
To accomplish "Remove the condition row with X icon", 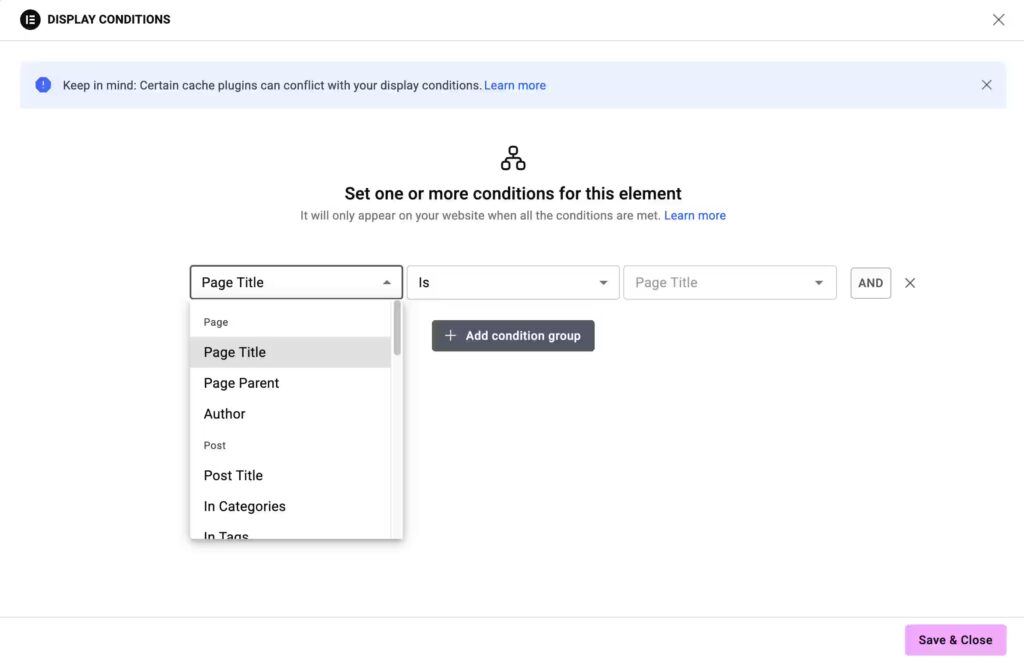I will pyautogui.click(x=910, y=283).
